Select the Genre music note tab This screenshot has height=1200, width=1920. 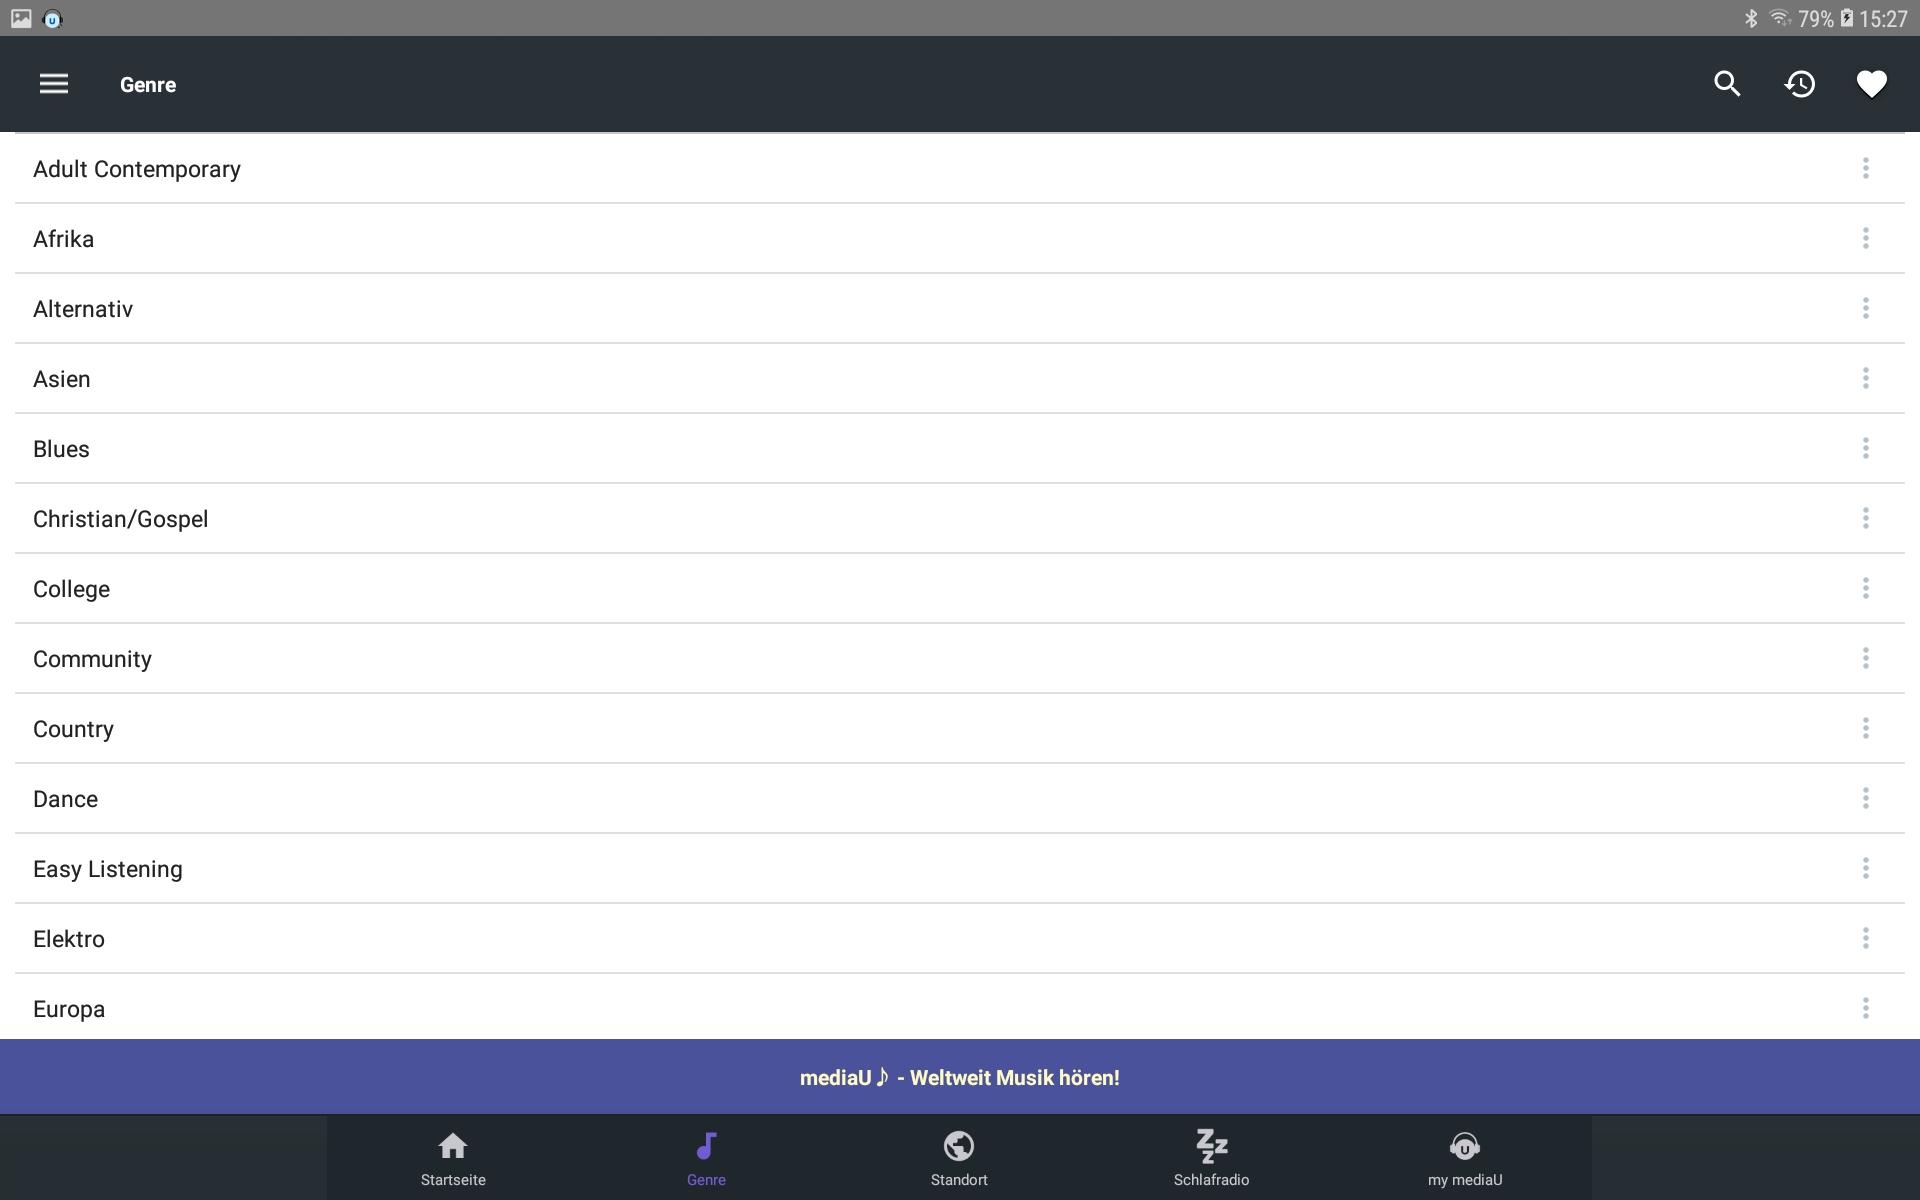706,1158
